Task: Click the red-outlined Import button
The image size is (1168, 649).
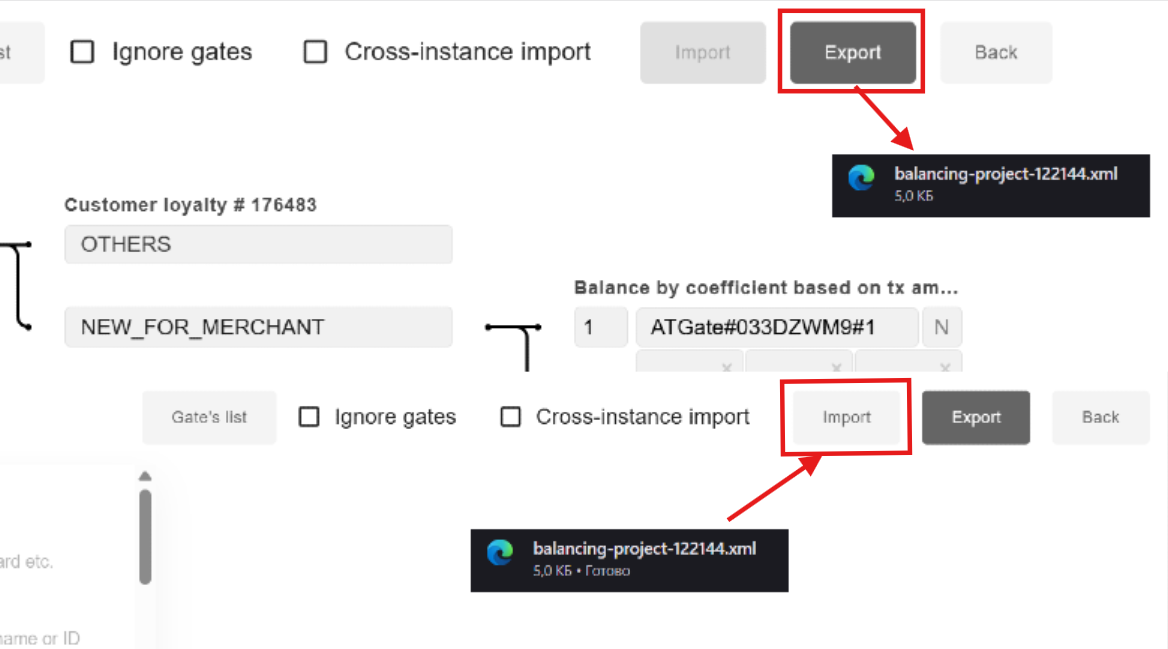Action: pos(846,417)
